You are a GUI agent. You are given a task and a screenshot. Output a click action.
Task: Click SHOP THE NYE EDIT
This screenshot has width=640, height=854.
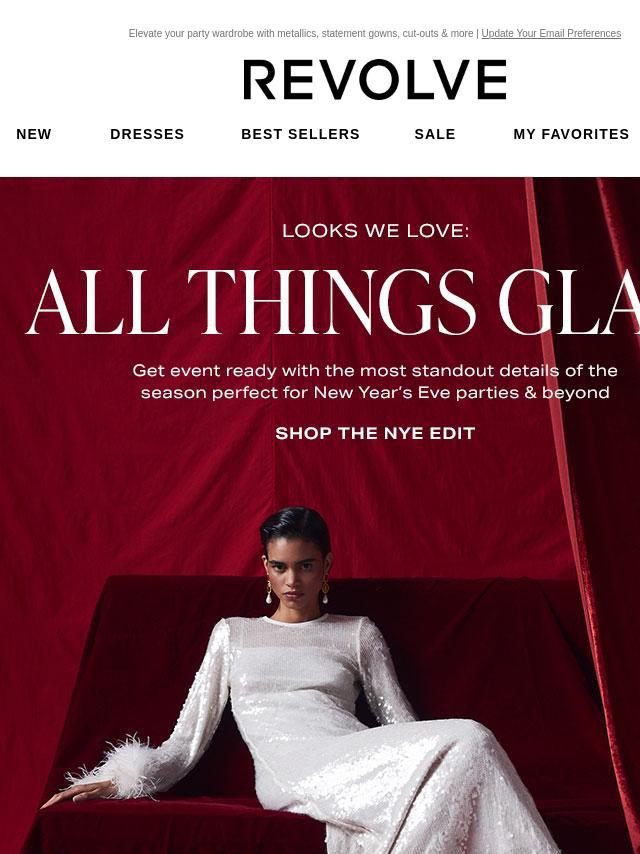coord(375,434)
